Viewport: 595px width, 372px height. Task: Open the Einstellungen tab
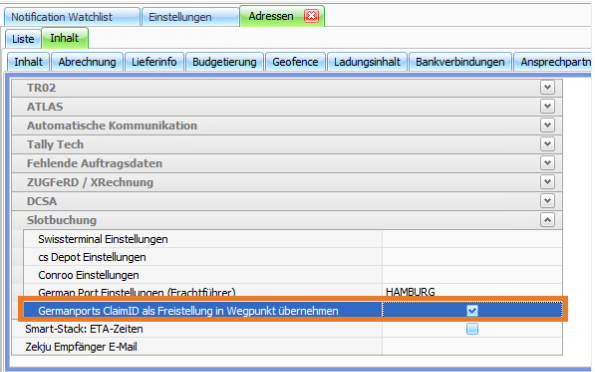[x=189, y=17]
